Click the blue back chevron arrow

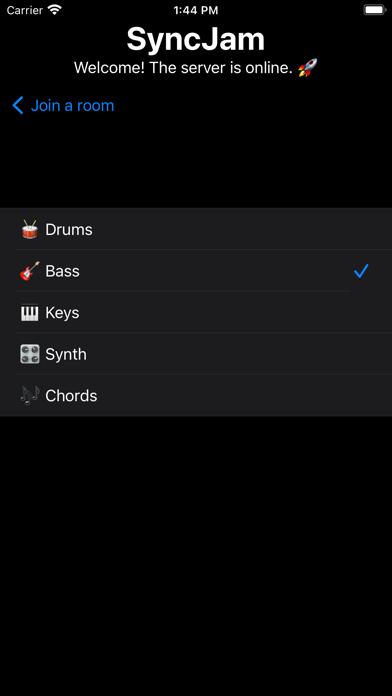coord(18,106)
